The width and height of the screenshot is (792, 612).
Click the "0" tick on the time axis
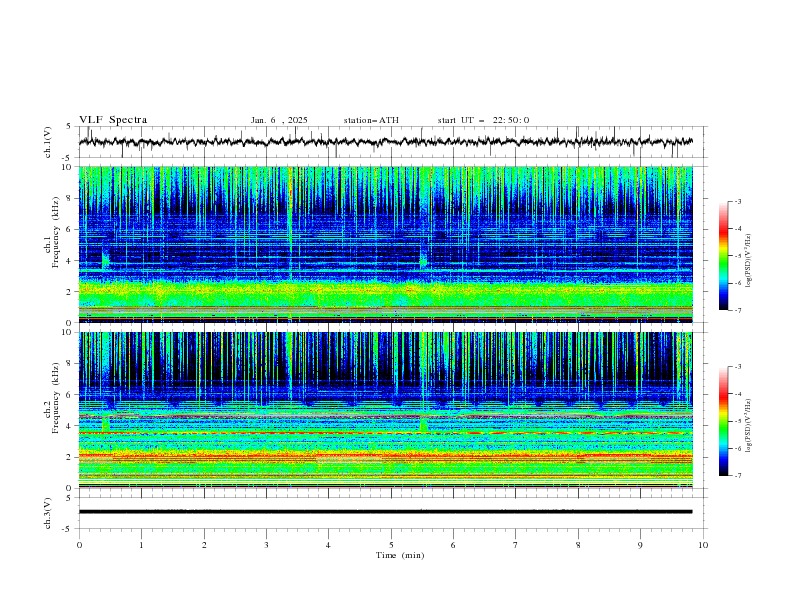(x=79, y=545)
